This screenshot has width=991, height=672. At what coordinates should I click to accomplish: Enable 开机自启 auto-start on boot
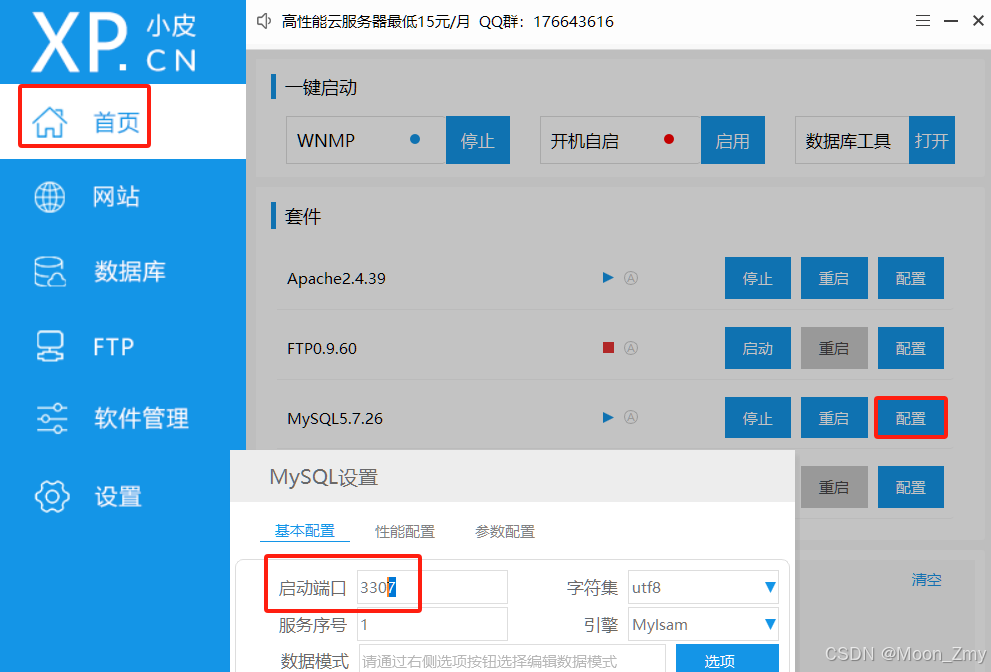tap(733, 140)
